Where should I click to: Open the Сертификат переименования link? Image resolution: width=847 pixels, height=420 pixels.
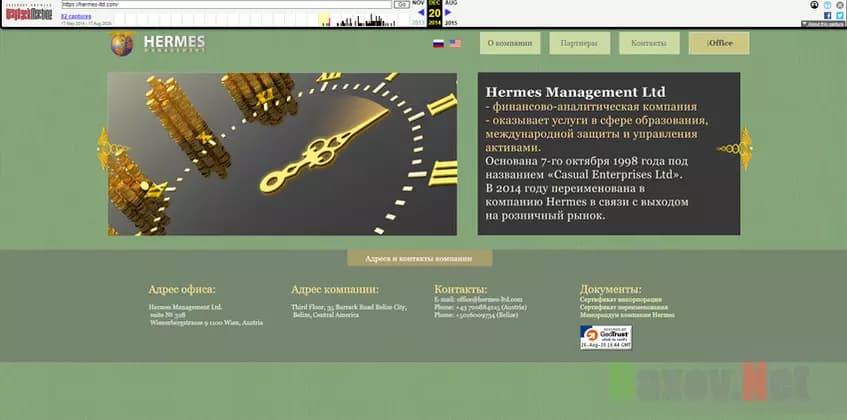pos(624,307)
